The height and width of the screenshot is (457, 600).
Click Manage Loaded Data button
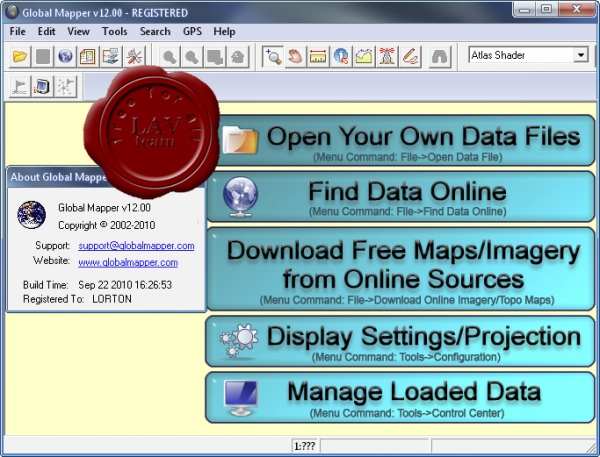[400, 398]
